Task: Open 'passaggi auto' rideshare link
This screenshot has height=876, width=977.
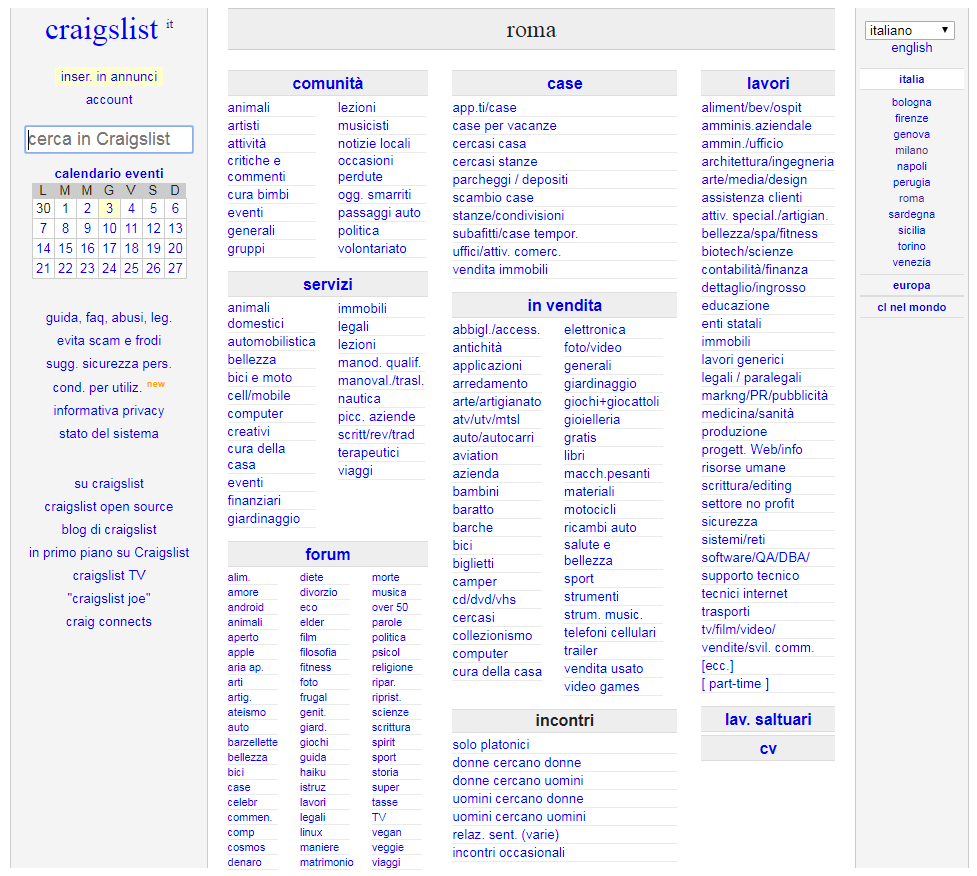Action: click(x=379, y=212)
